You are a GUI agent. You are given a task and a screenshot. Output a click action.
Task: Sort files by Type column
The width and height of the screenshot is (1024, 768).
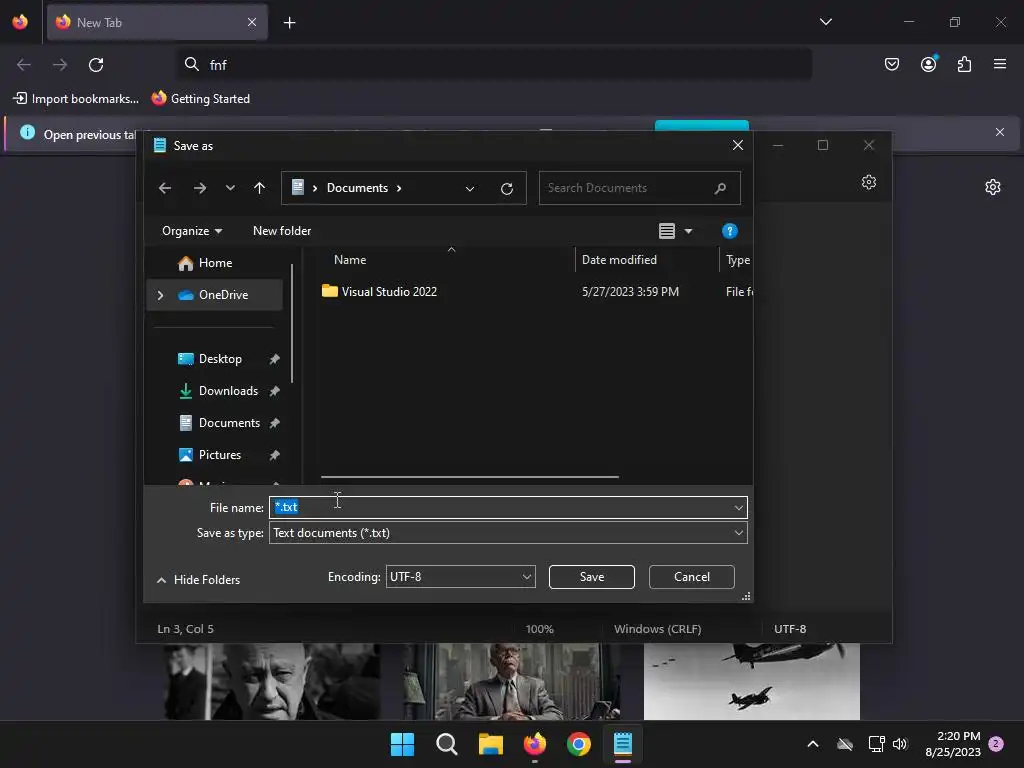(737, 260)
